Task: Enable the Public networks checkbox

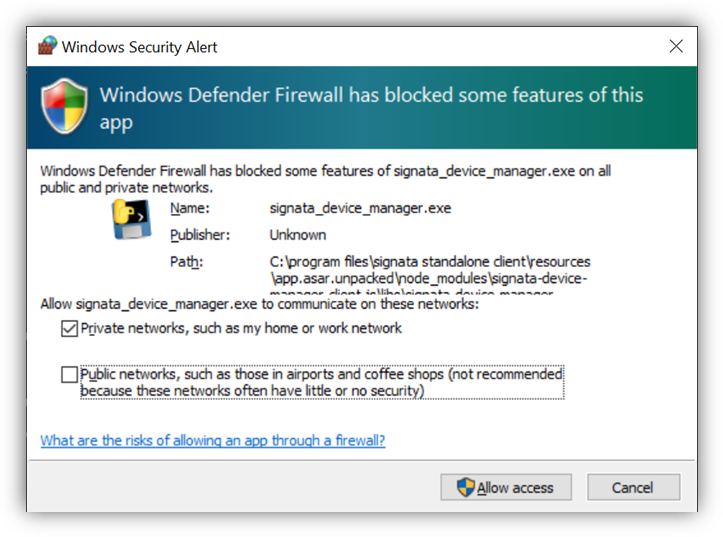Action: pos(69,374)
